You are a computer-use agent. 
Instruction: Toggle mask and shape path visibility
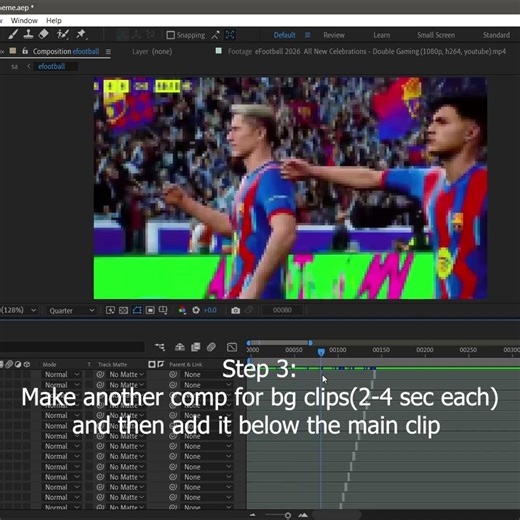[137, 310]
